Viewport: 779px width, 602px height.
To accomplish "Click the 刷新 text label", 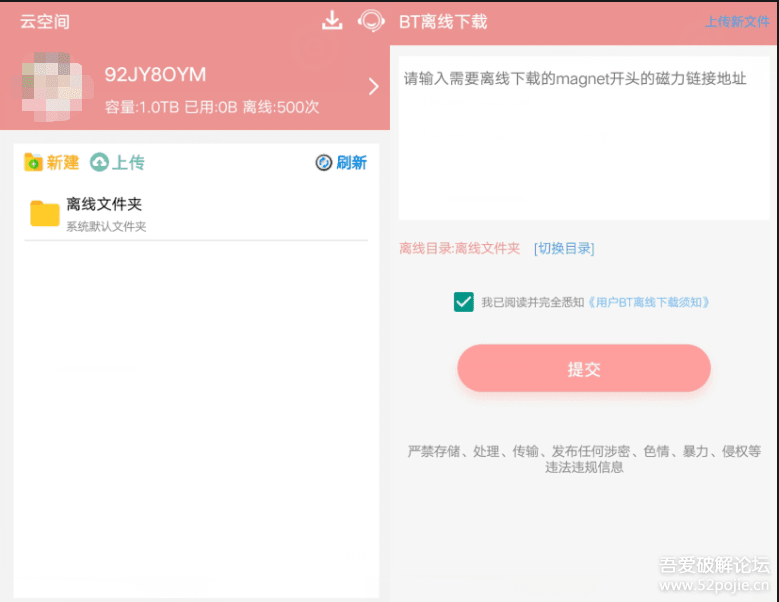I will click(352, 162).
